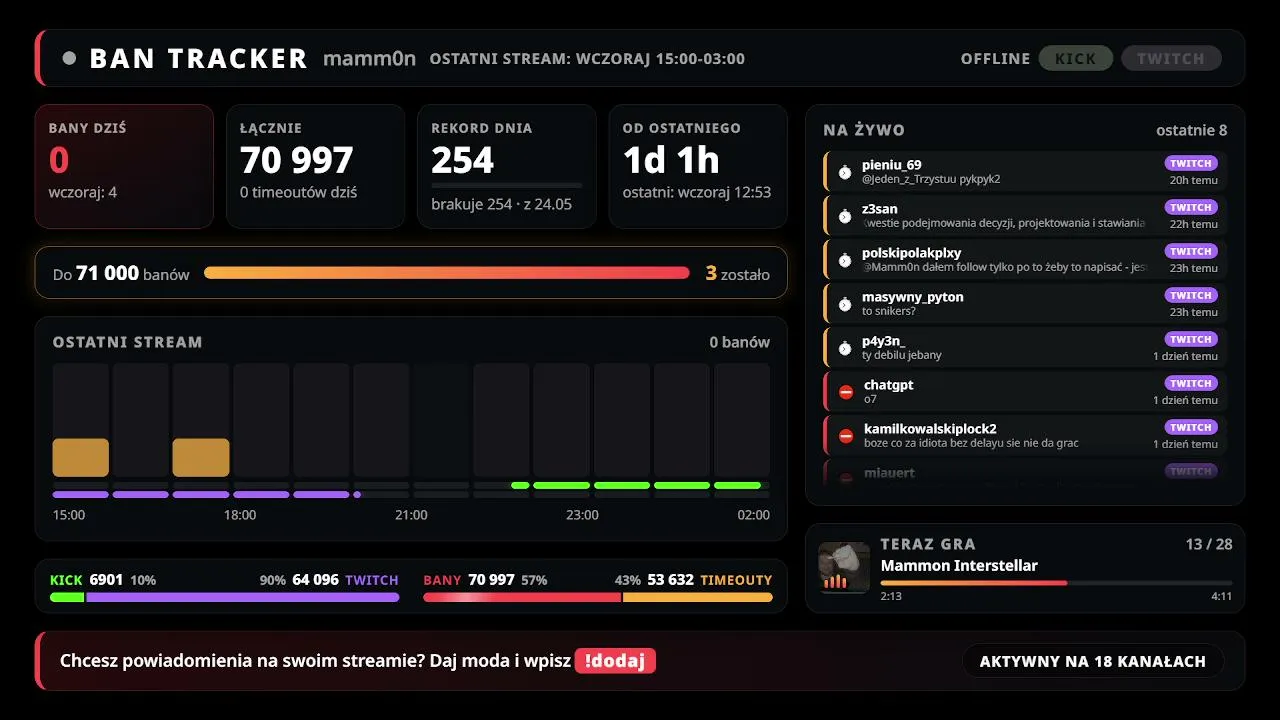Click the timeout stopwatch icon beside pieniu_69
Viewport: 1280px width, 720px height.
pyautogui.click(x=845, y=172)
